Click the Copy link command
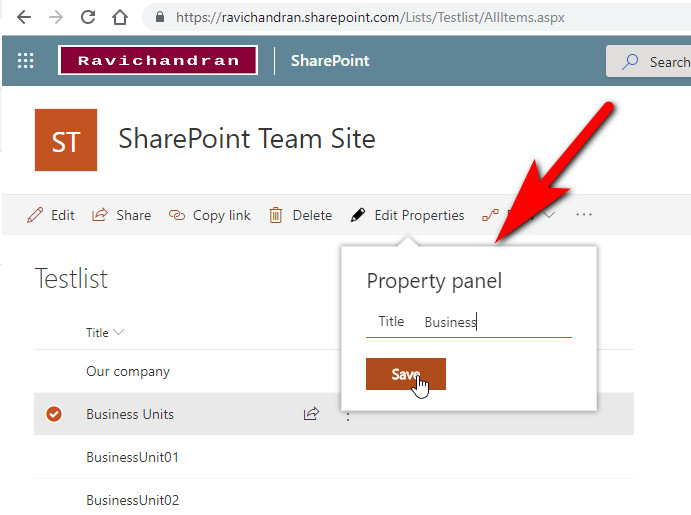This screenshot has height=515, width=691. point(210,215)
